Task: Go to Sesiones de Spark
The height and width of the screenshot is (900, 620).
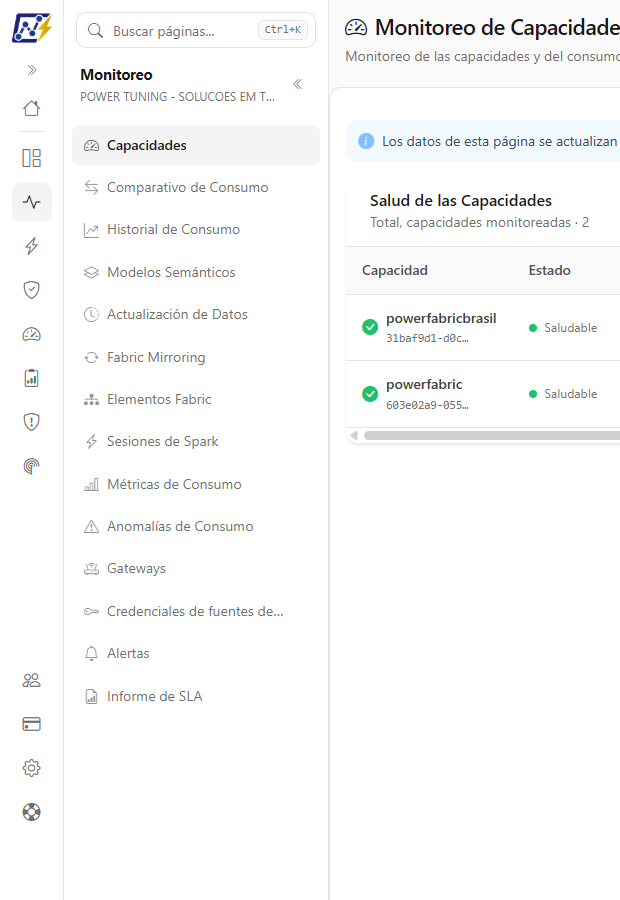Action: pyautogui.click(x=196, y=441)
